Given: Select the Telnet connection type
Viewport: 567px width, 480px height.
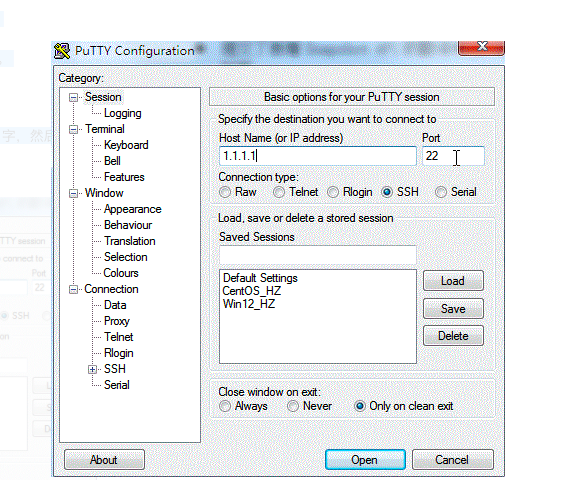Looking at the screenshot, I should [x=279, y=192].
